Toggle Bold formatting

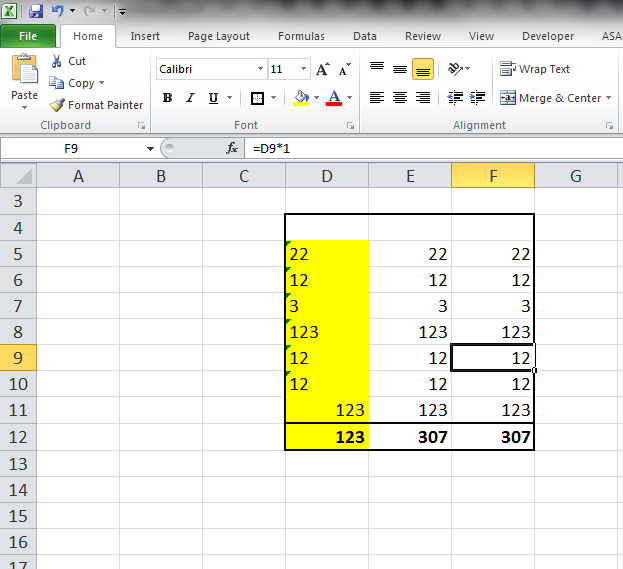click(167, 98)
